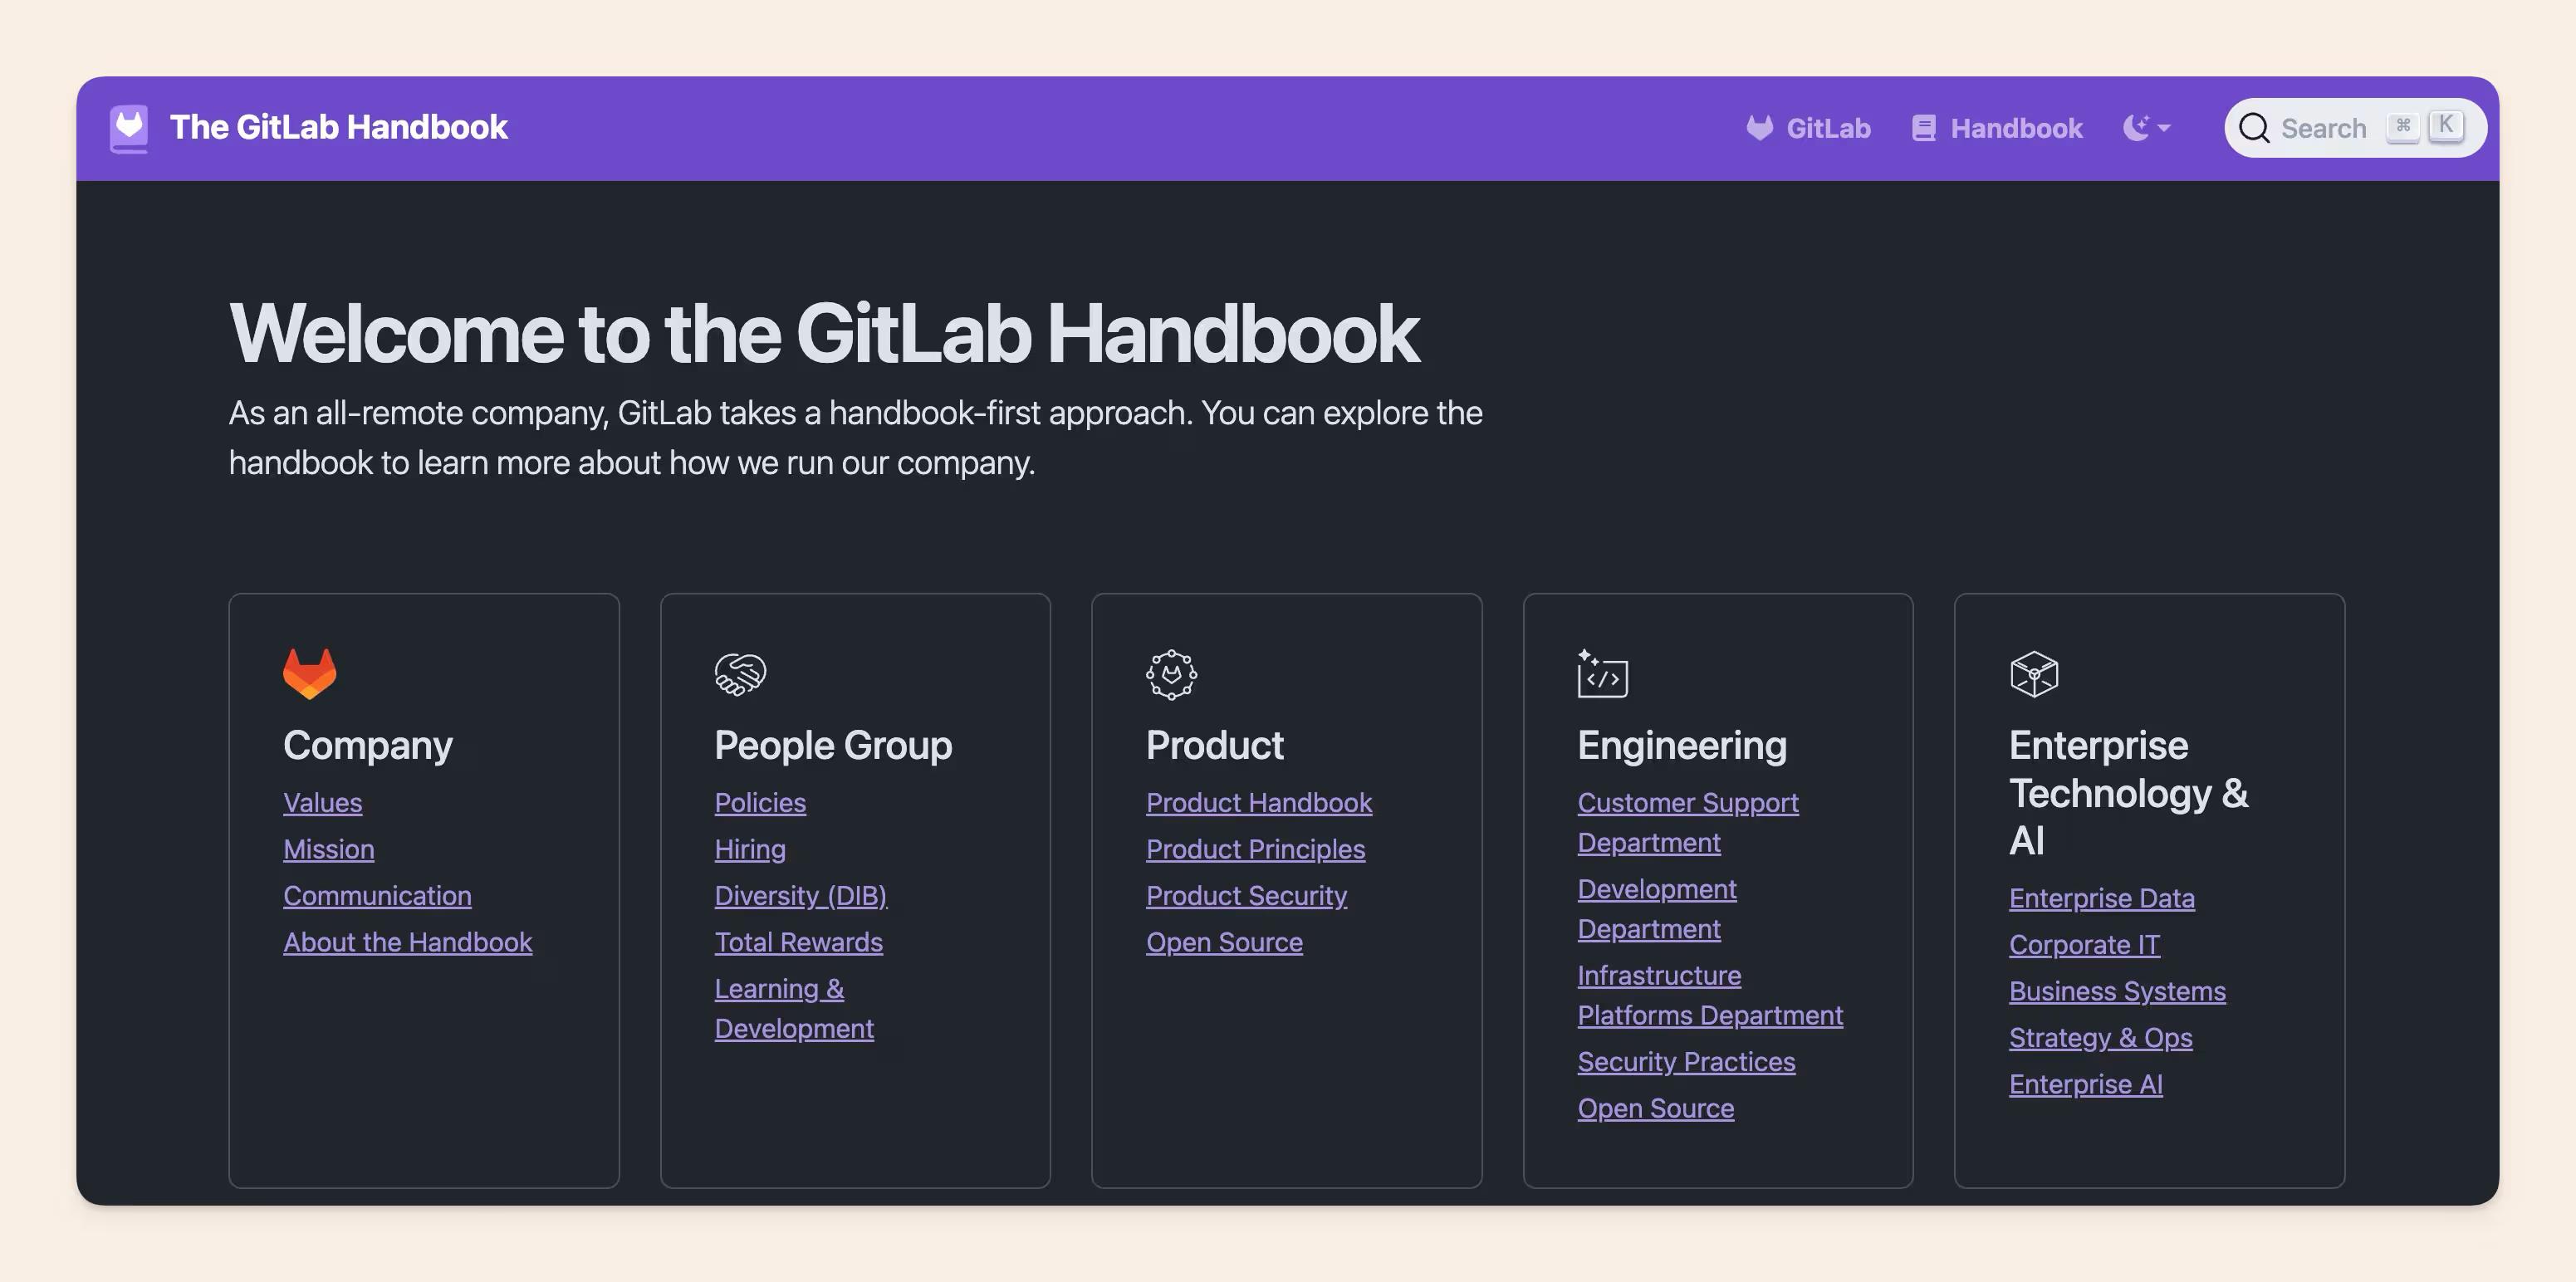The image size is (2576, 1282).
Task: Click the K shortcut key badge
Action: coord(2446,126)
